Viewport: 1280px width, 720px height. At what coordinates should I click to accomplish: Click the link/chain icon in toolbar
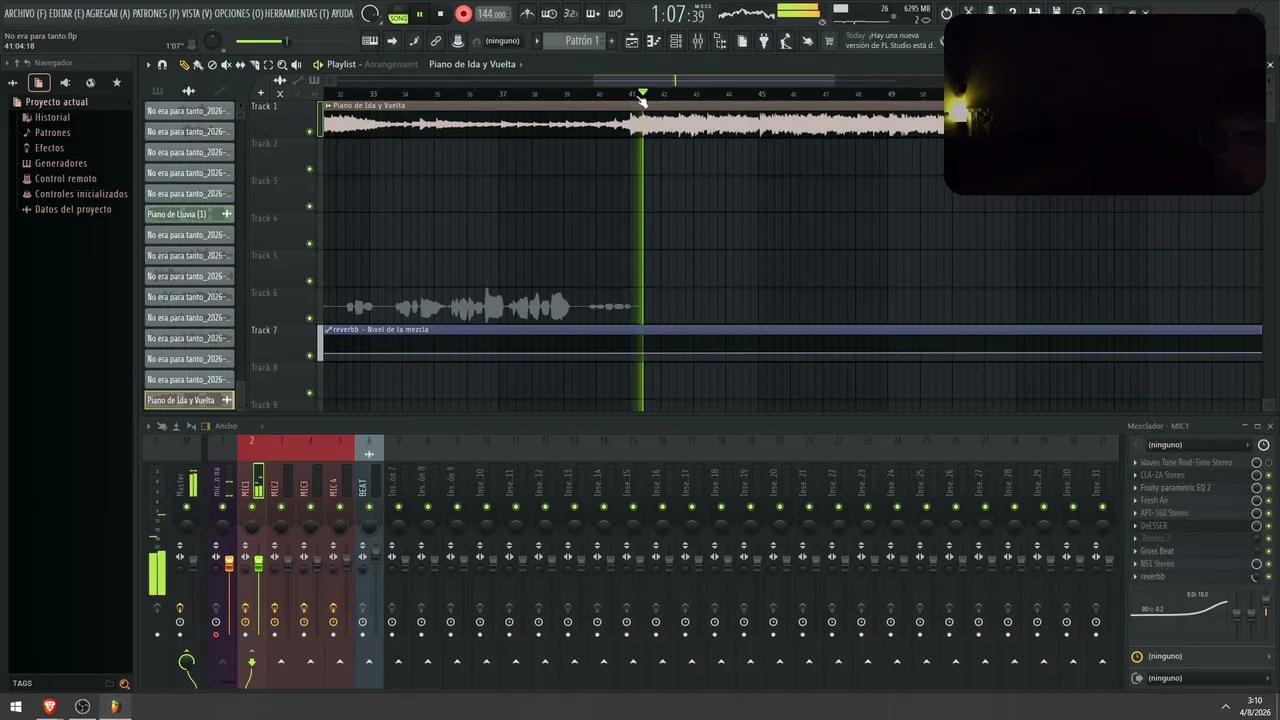coord(436,41)
